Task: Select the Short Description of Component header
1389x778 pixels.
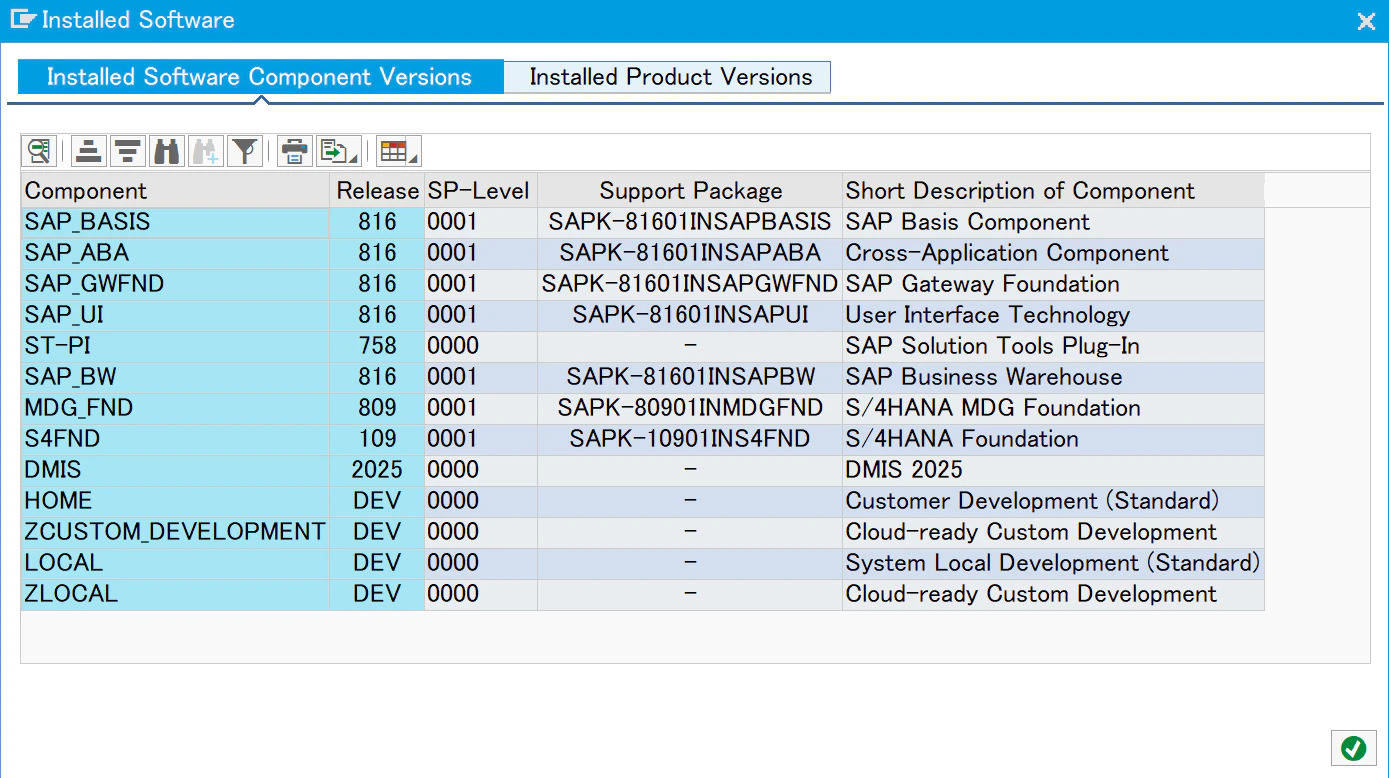Action: coord(1053,191)
